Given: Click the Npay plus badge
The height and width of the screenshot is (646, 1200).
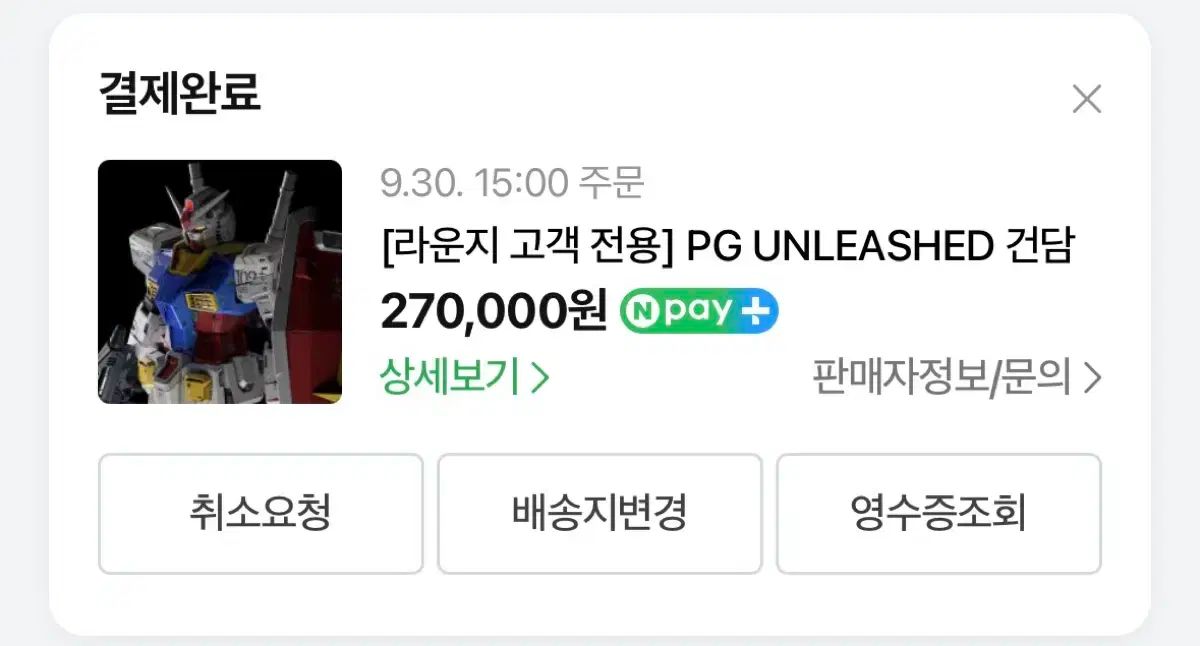Looking at the screenshot, I should [699, 312].
